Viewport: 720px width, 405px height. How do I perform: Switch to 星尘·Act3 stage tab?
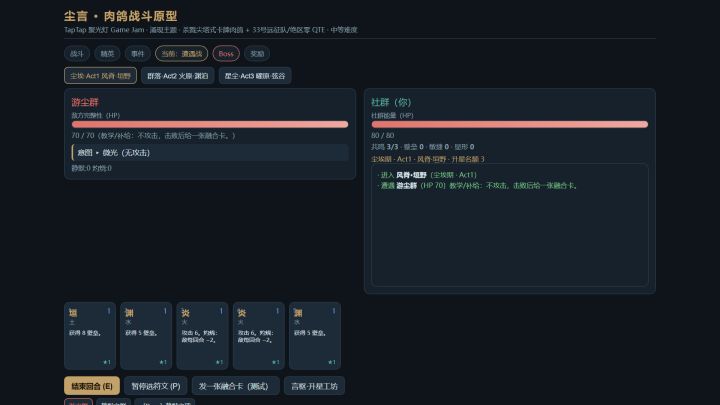coord(255,76)
